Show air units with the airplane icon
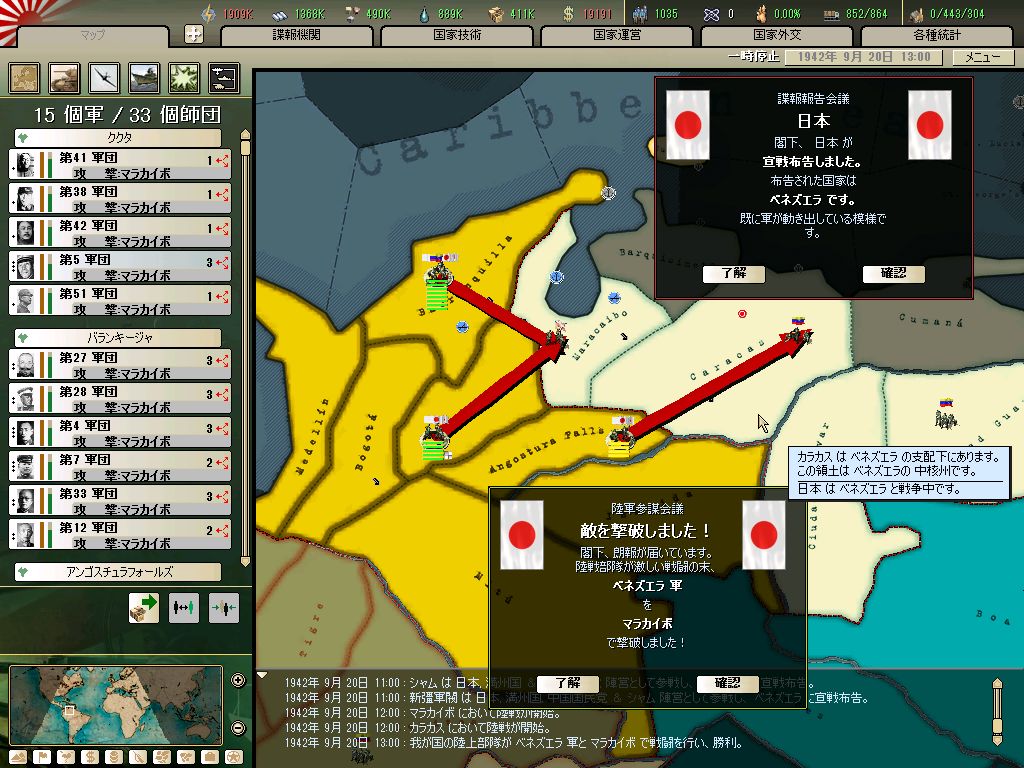This screenshot has width=1024, height=768. pyautogui.click(x=104, y=78)
